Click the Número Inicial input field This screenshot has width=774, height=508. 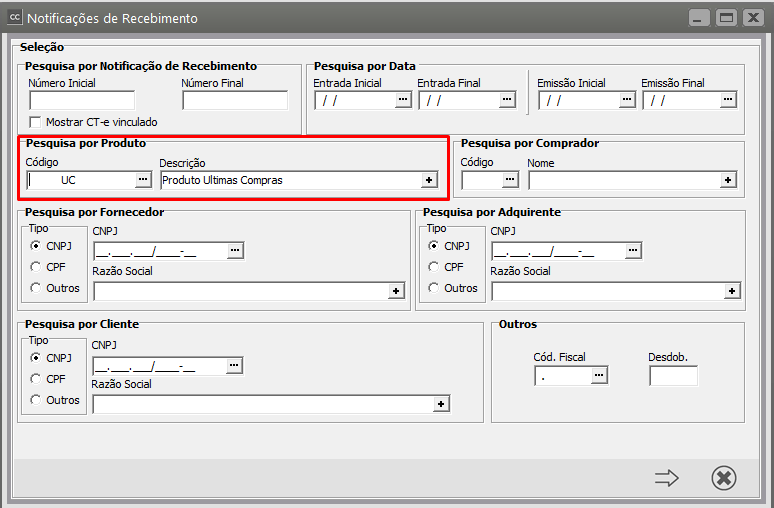click(82, 100)
